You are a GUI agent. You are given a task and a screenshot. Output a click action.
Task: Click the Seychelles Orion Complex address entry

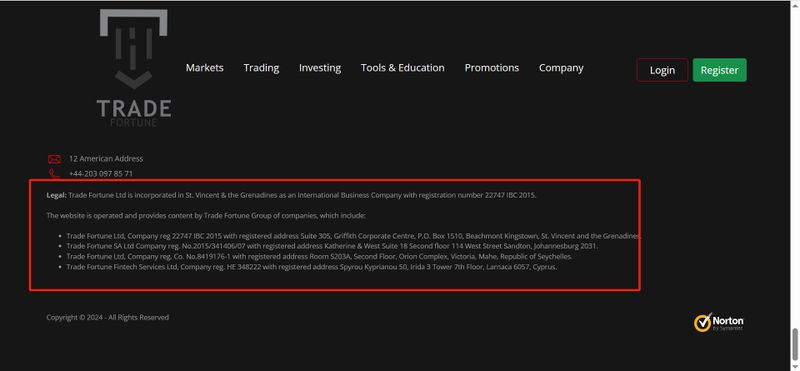click(x=319, y=256)
